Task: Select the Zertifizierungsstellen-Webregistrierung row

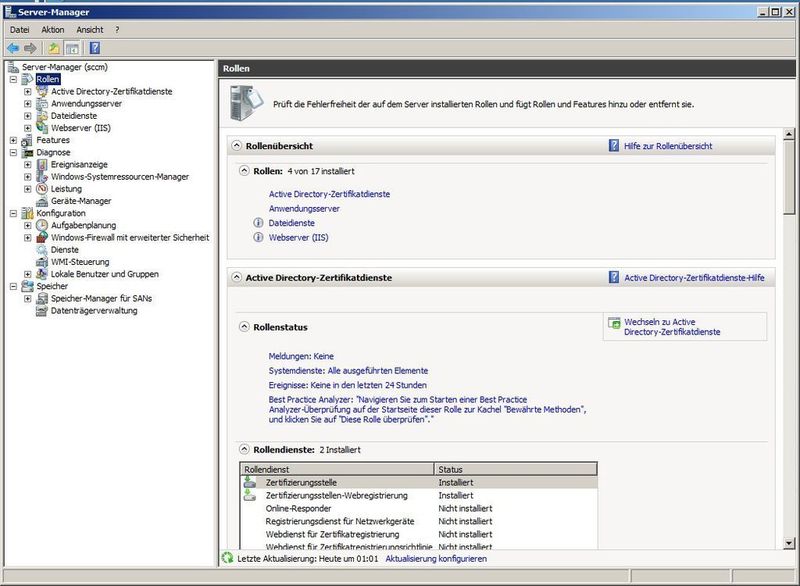Action: (x=418, y=495)
